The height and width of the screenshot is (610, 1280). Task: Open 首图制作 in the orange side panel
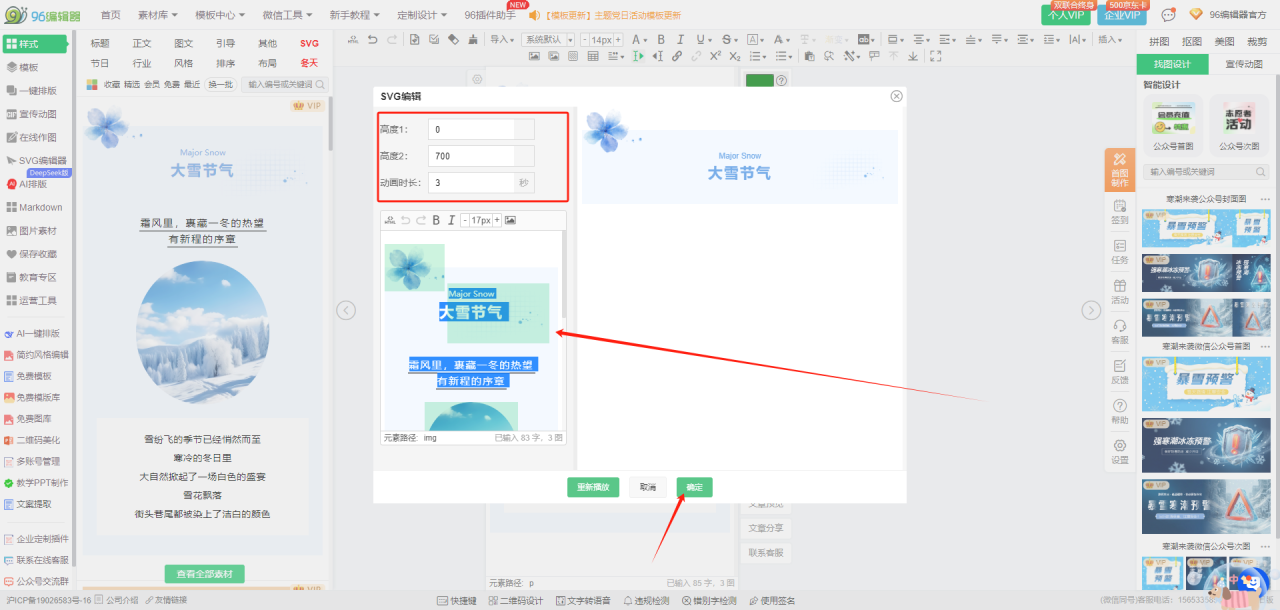click(x=1120, y=170)
